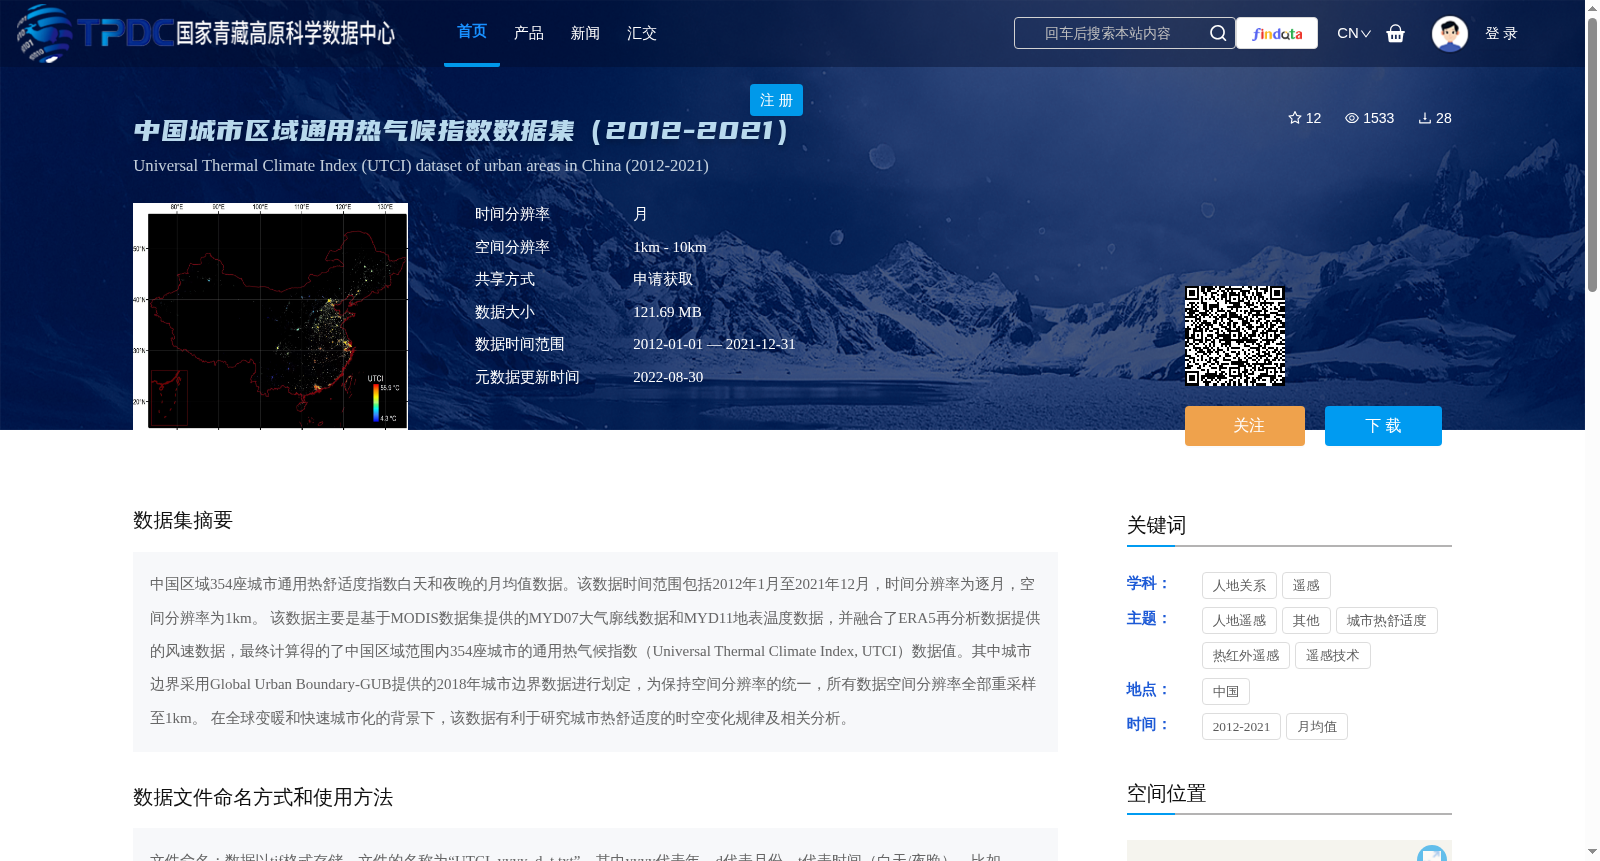Open the 新闻 menu
The image size is (1600, 861).
pyautogui.click(x=585, y=33)
